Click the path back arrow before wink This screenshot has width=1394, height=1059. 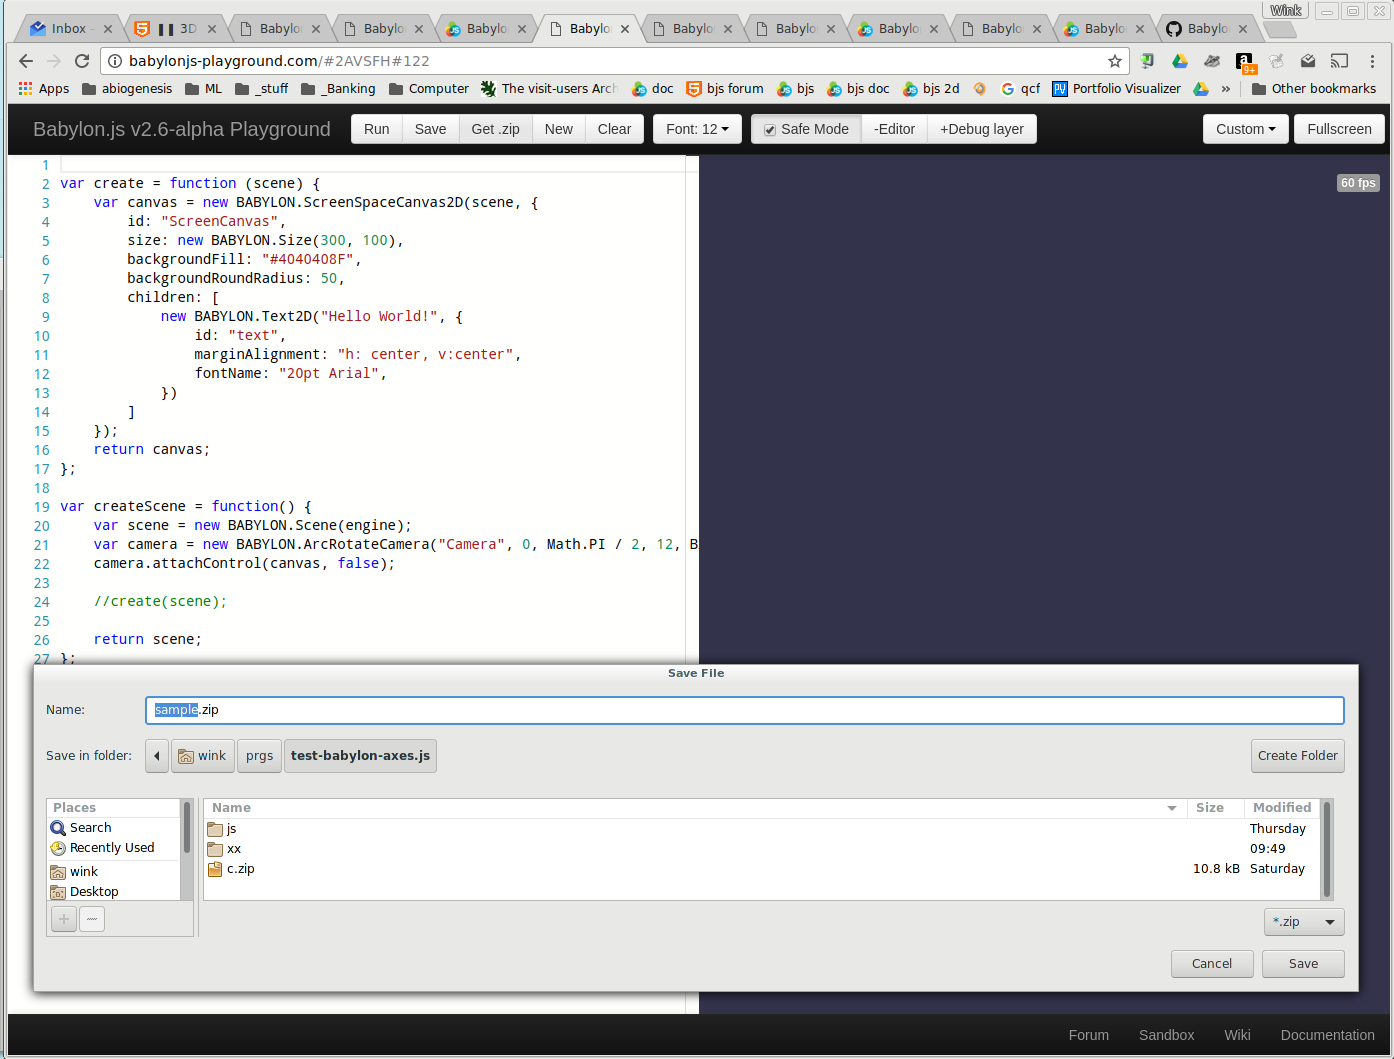click(x=157, y=756)
